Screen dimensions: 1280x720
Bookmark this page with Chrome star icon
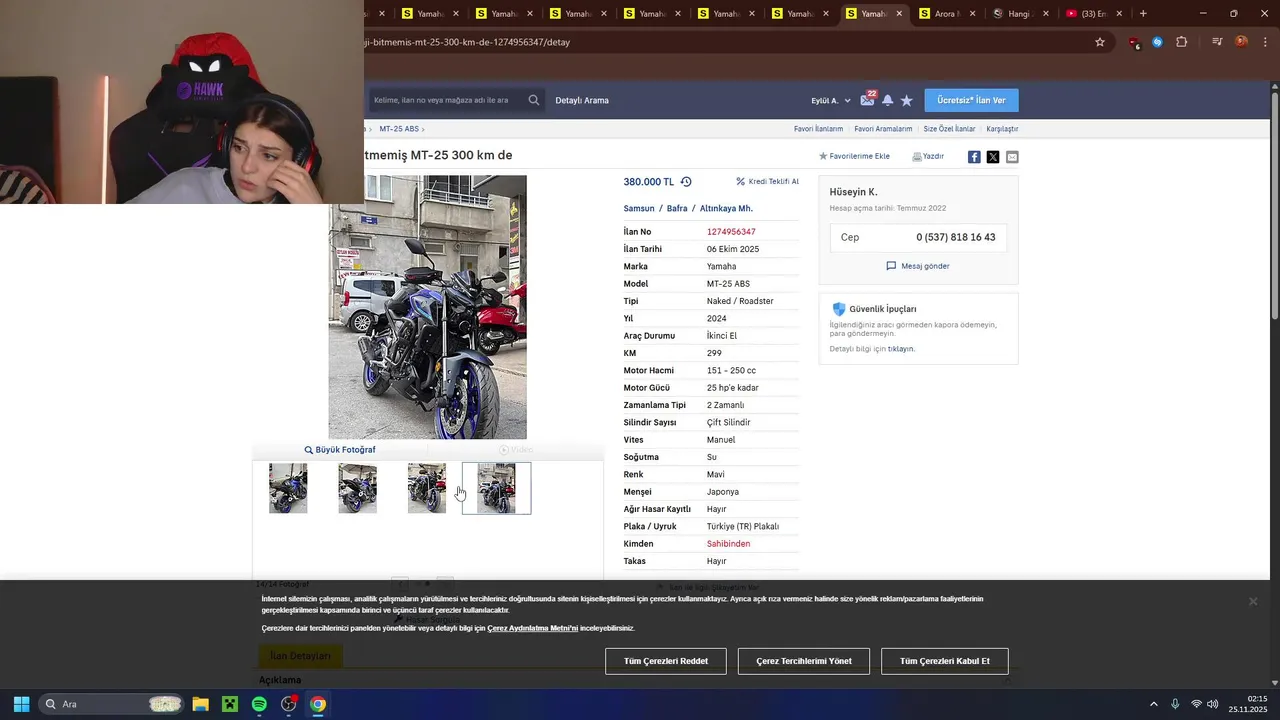click(x=1100, y=42)
